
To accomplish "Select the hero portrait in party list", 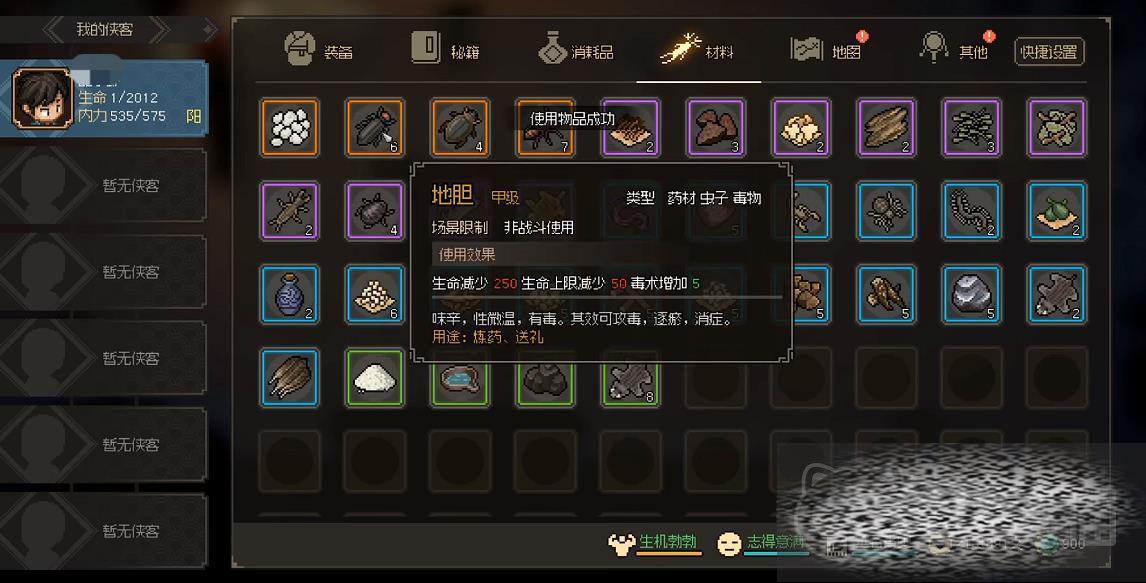I will click(42, 99).
